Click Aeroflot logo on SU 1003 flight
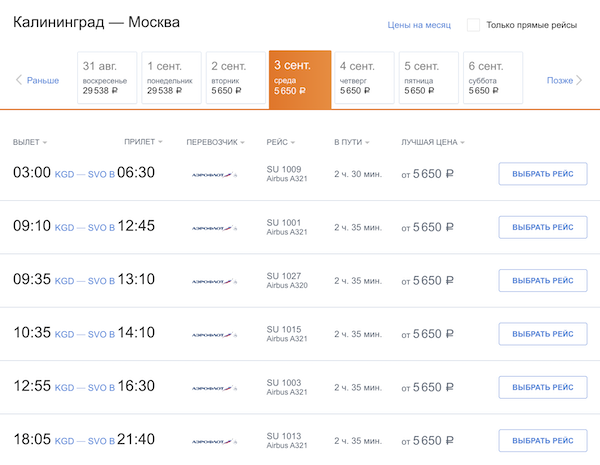The width and height of the screenshot is (600, 465). click(x=213, y=388)
